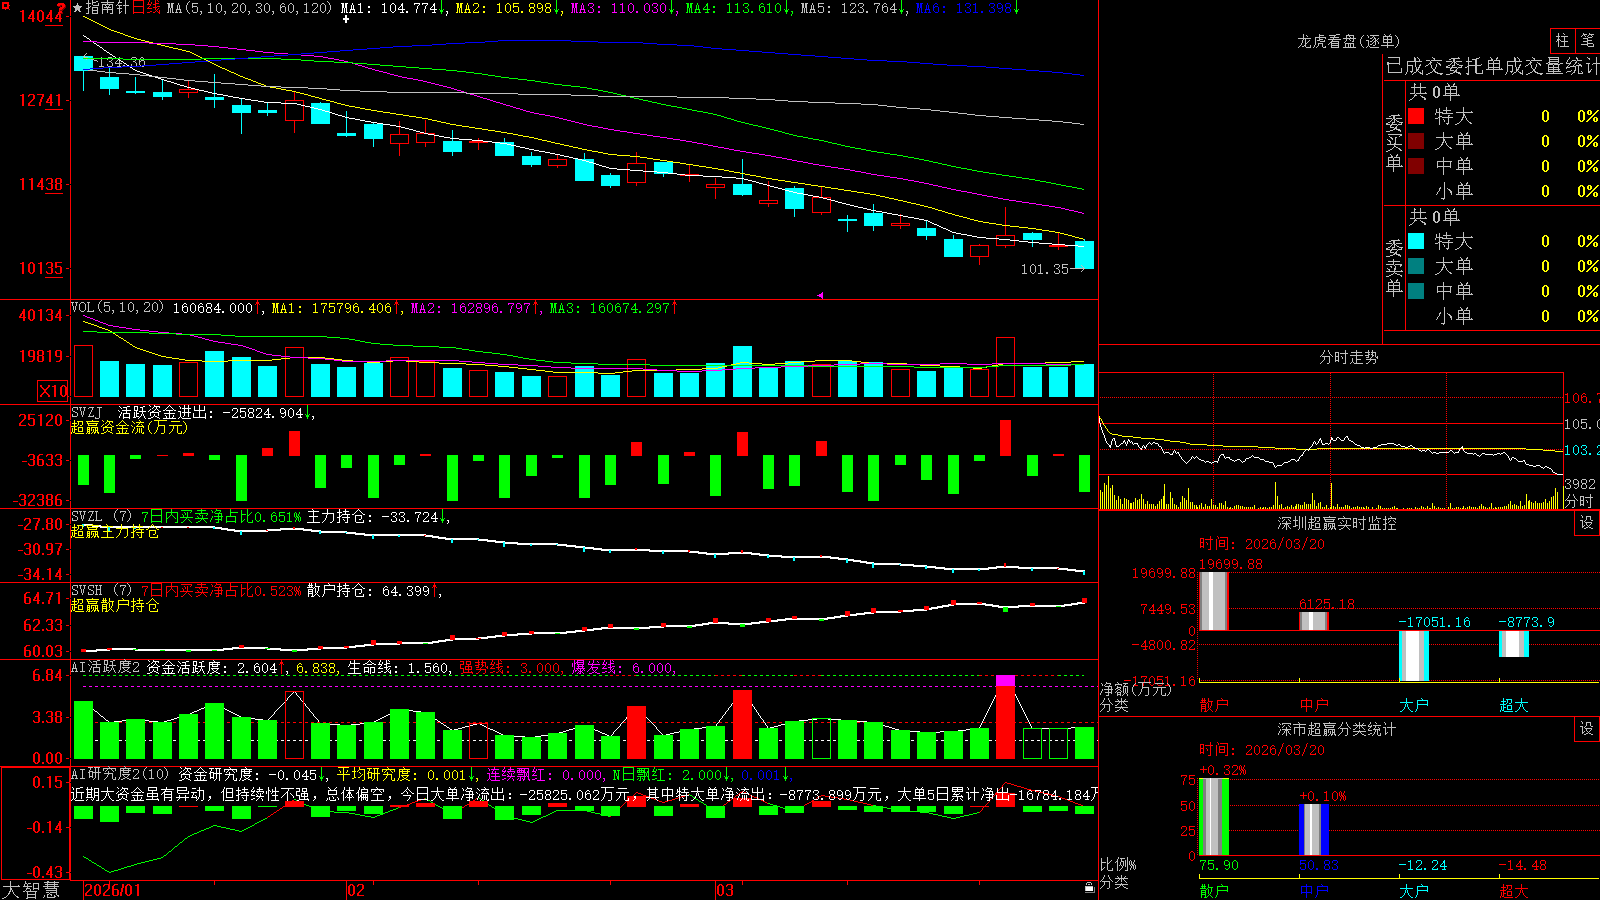The image size is (1600, 900).
Task: Click the 超赢主力持仓 label
Action: pyautogui.click(x=114, y=532)
